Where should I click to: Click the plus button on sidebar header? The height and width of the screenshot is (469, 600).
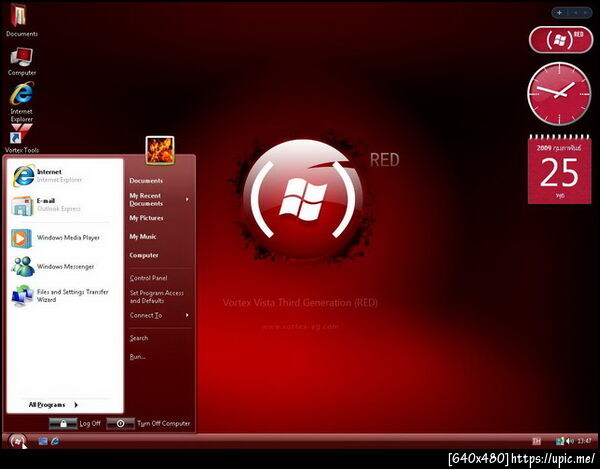(x=559, y=13)
